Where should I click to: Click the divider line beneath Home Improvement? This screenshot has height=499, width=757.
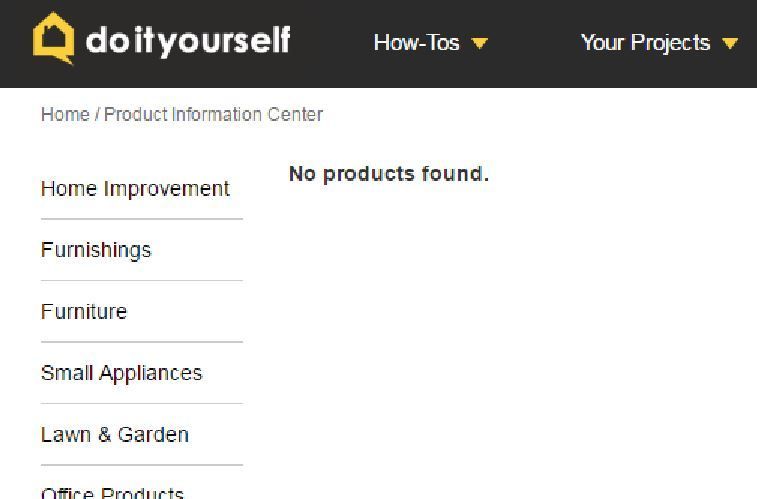click(x=142, y=219)
